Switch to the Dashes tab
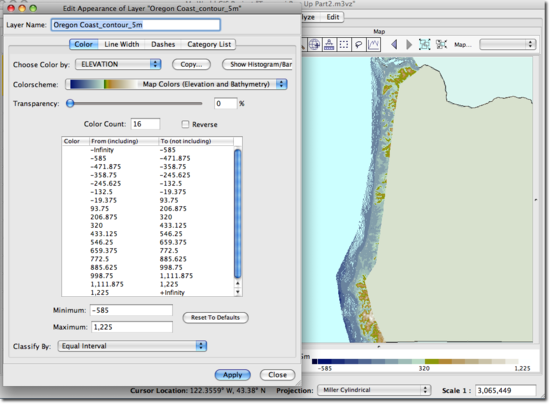 [163, 44]
